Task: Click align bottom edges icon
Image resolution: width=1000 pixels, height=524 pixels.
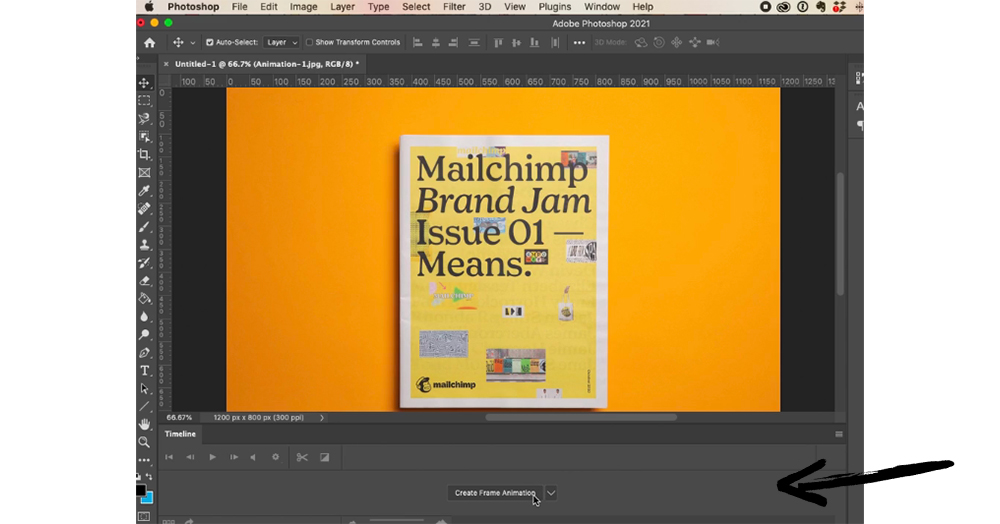Action: pyautogui.click(x=534, y=43)
